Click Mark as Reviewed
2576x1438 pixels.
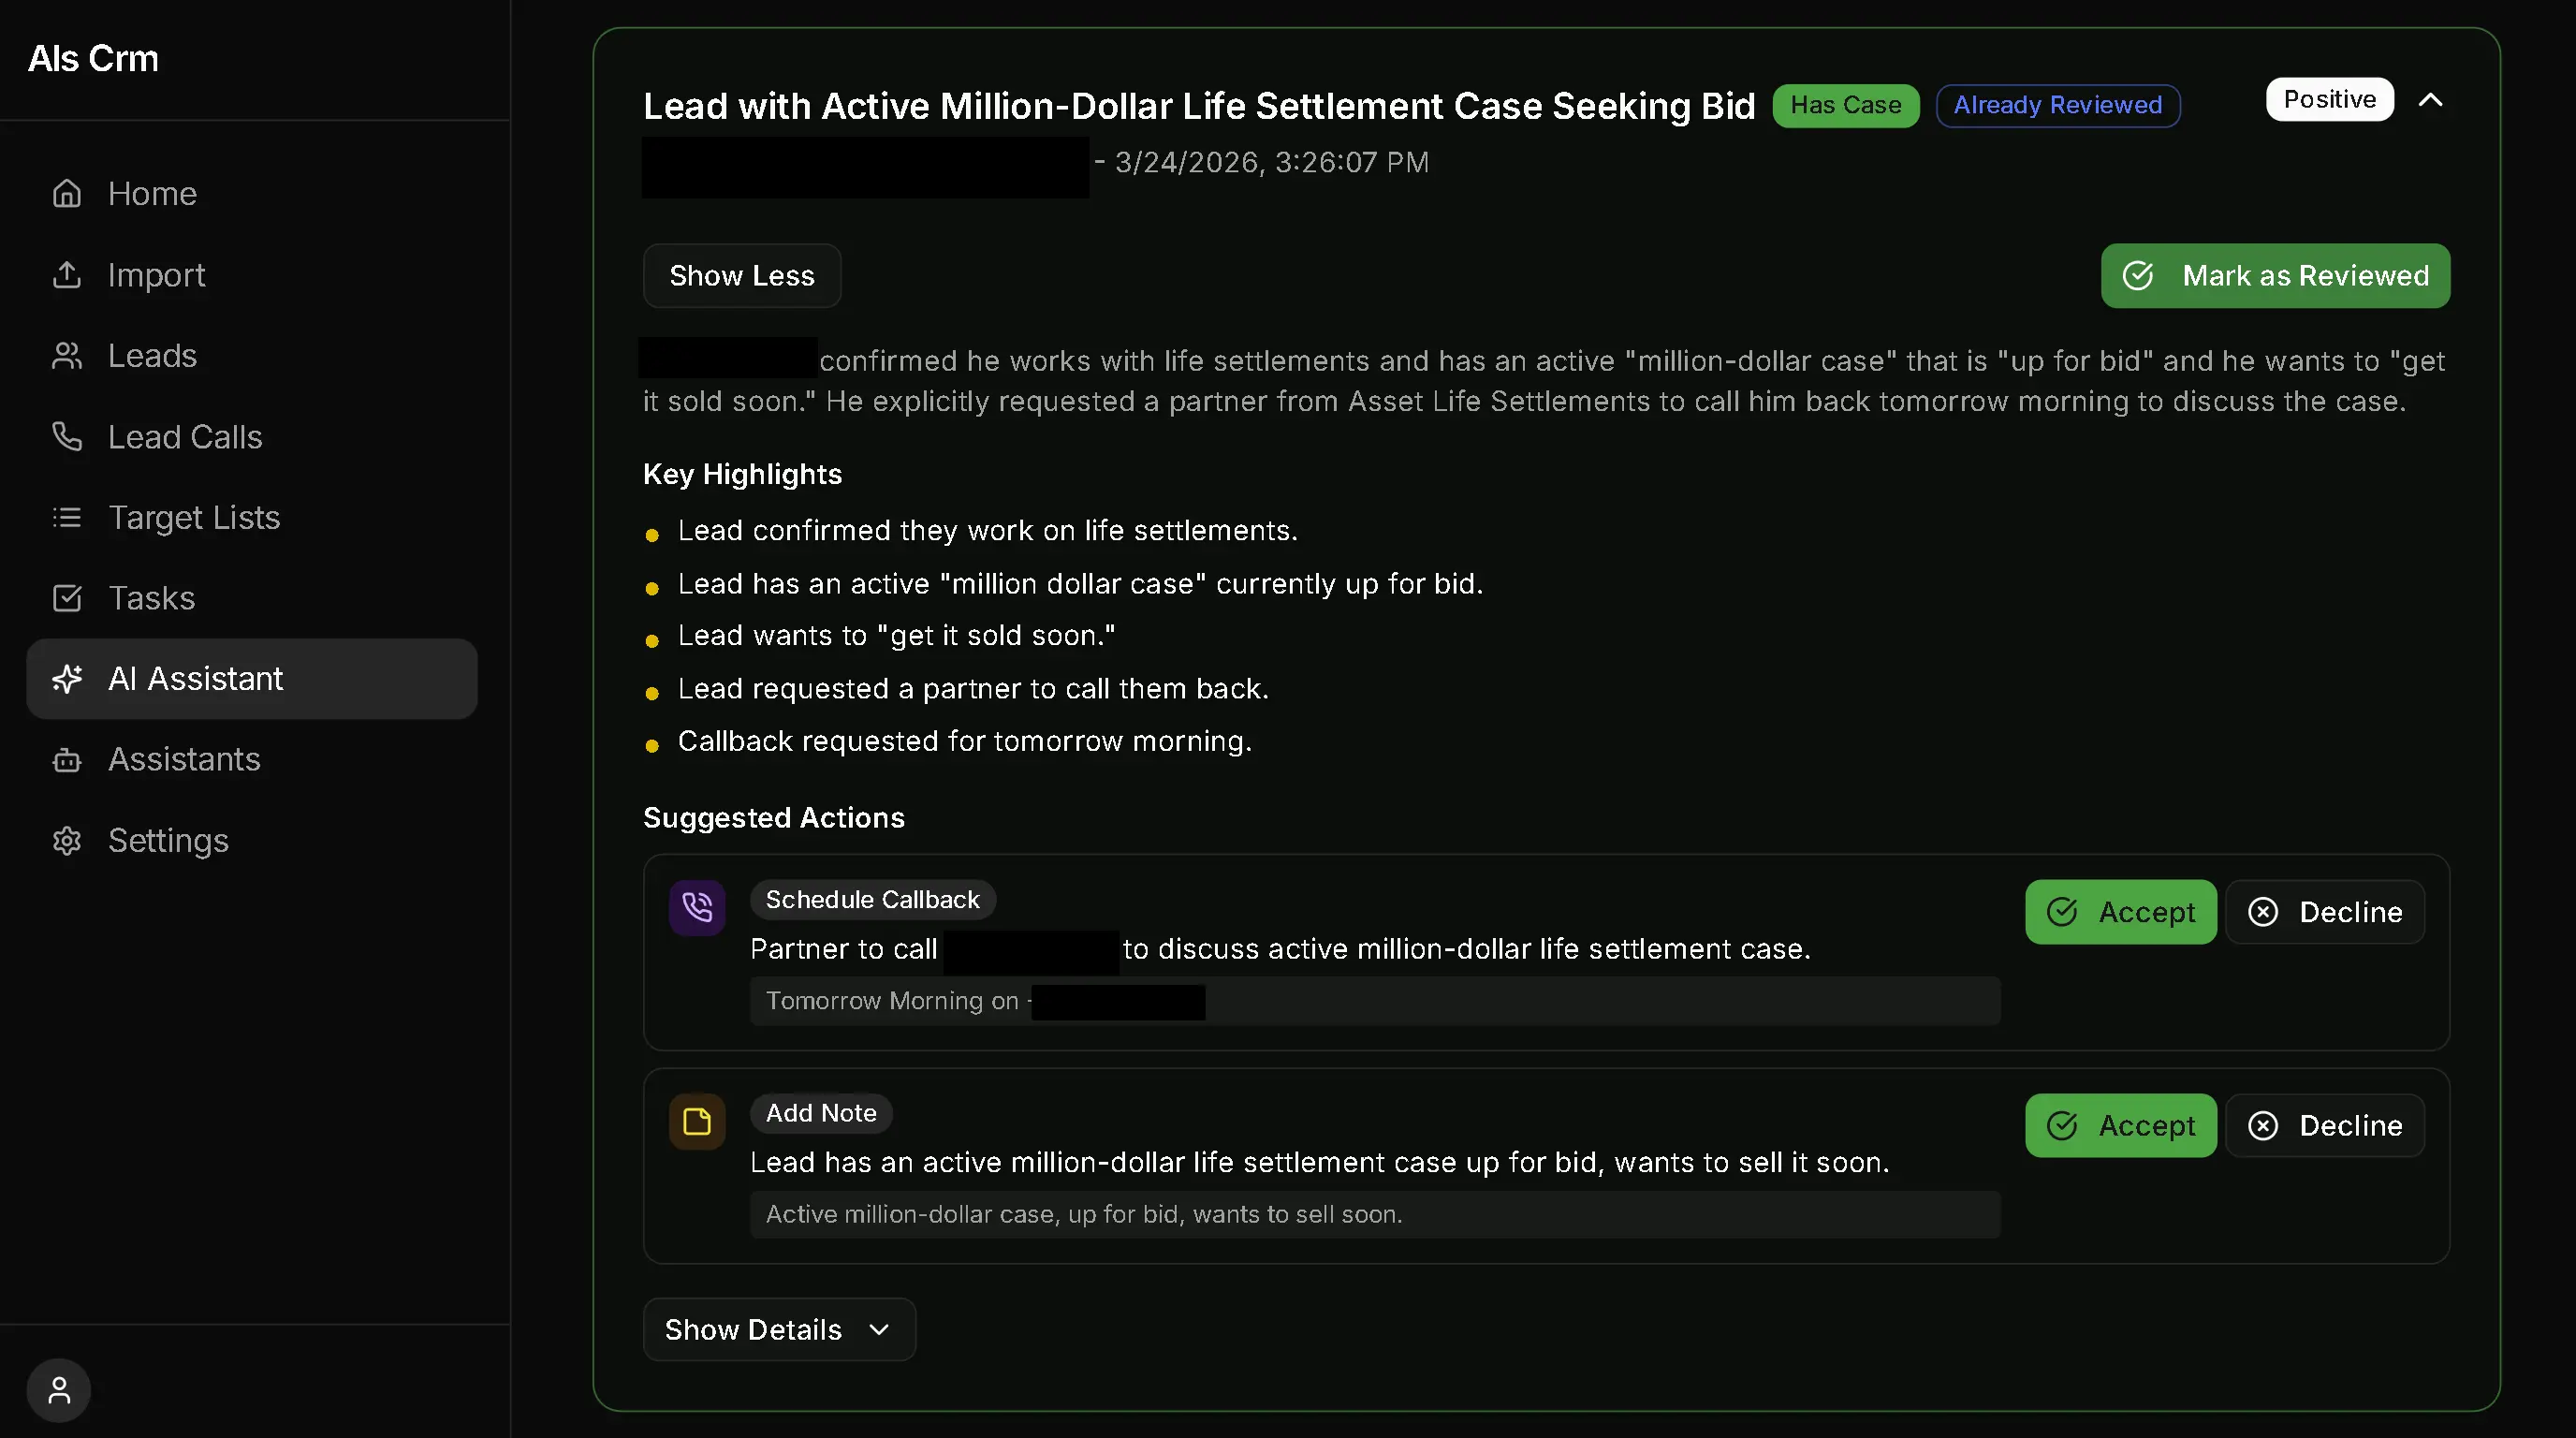(x=2274, y=275)
